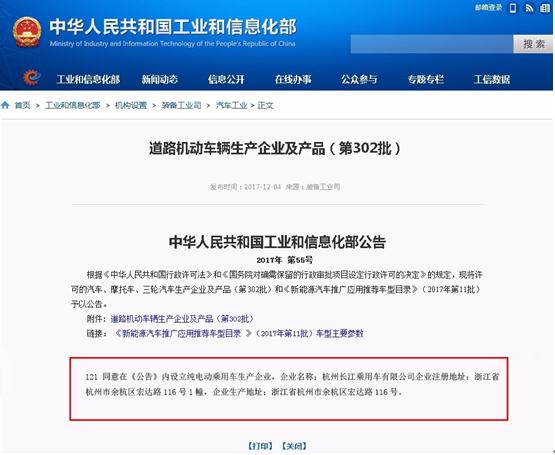Select 公众参与 navigation item

(359, 79)
